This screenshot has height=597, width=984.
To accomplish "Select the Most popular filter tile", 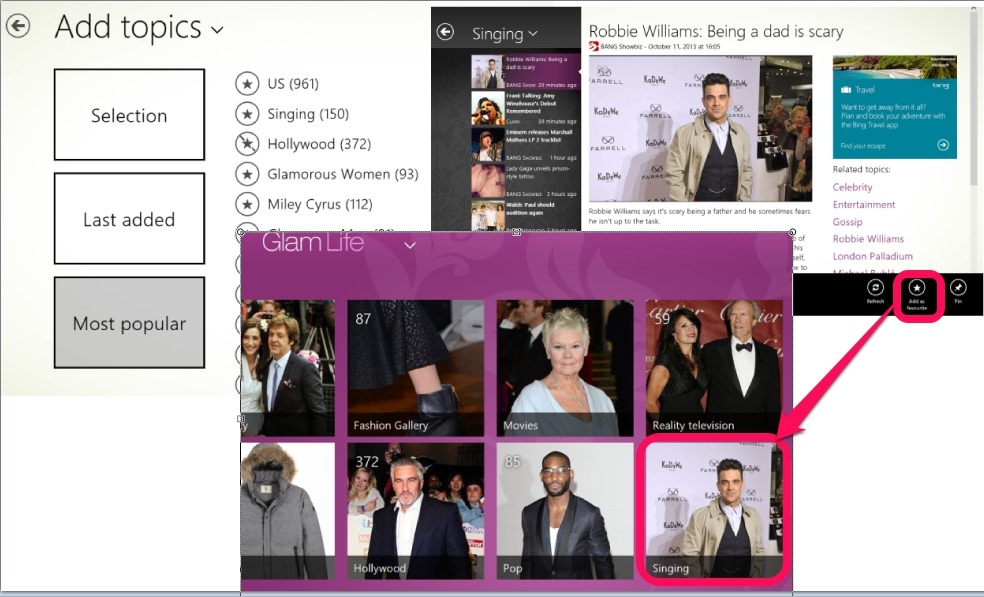I will 129,323.
